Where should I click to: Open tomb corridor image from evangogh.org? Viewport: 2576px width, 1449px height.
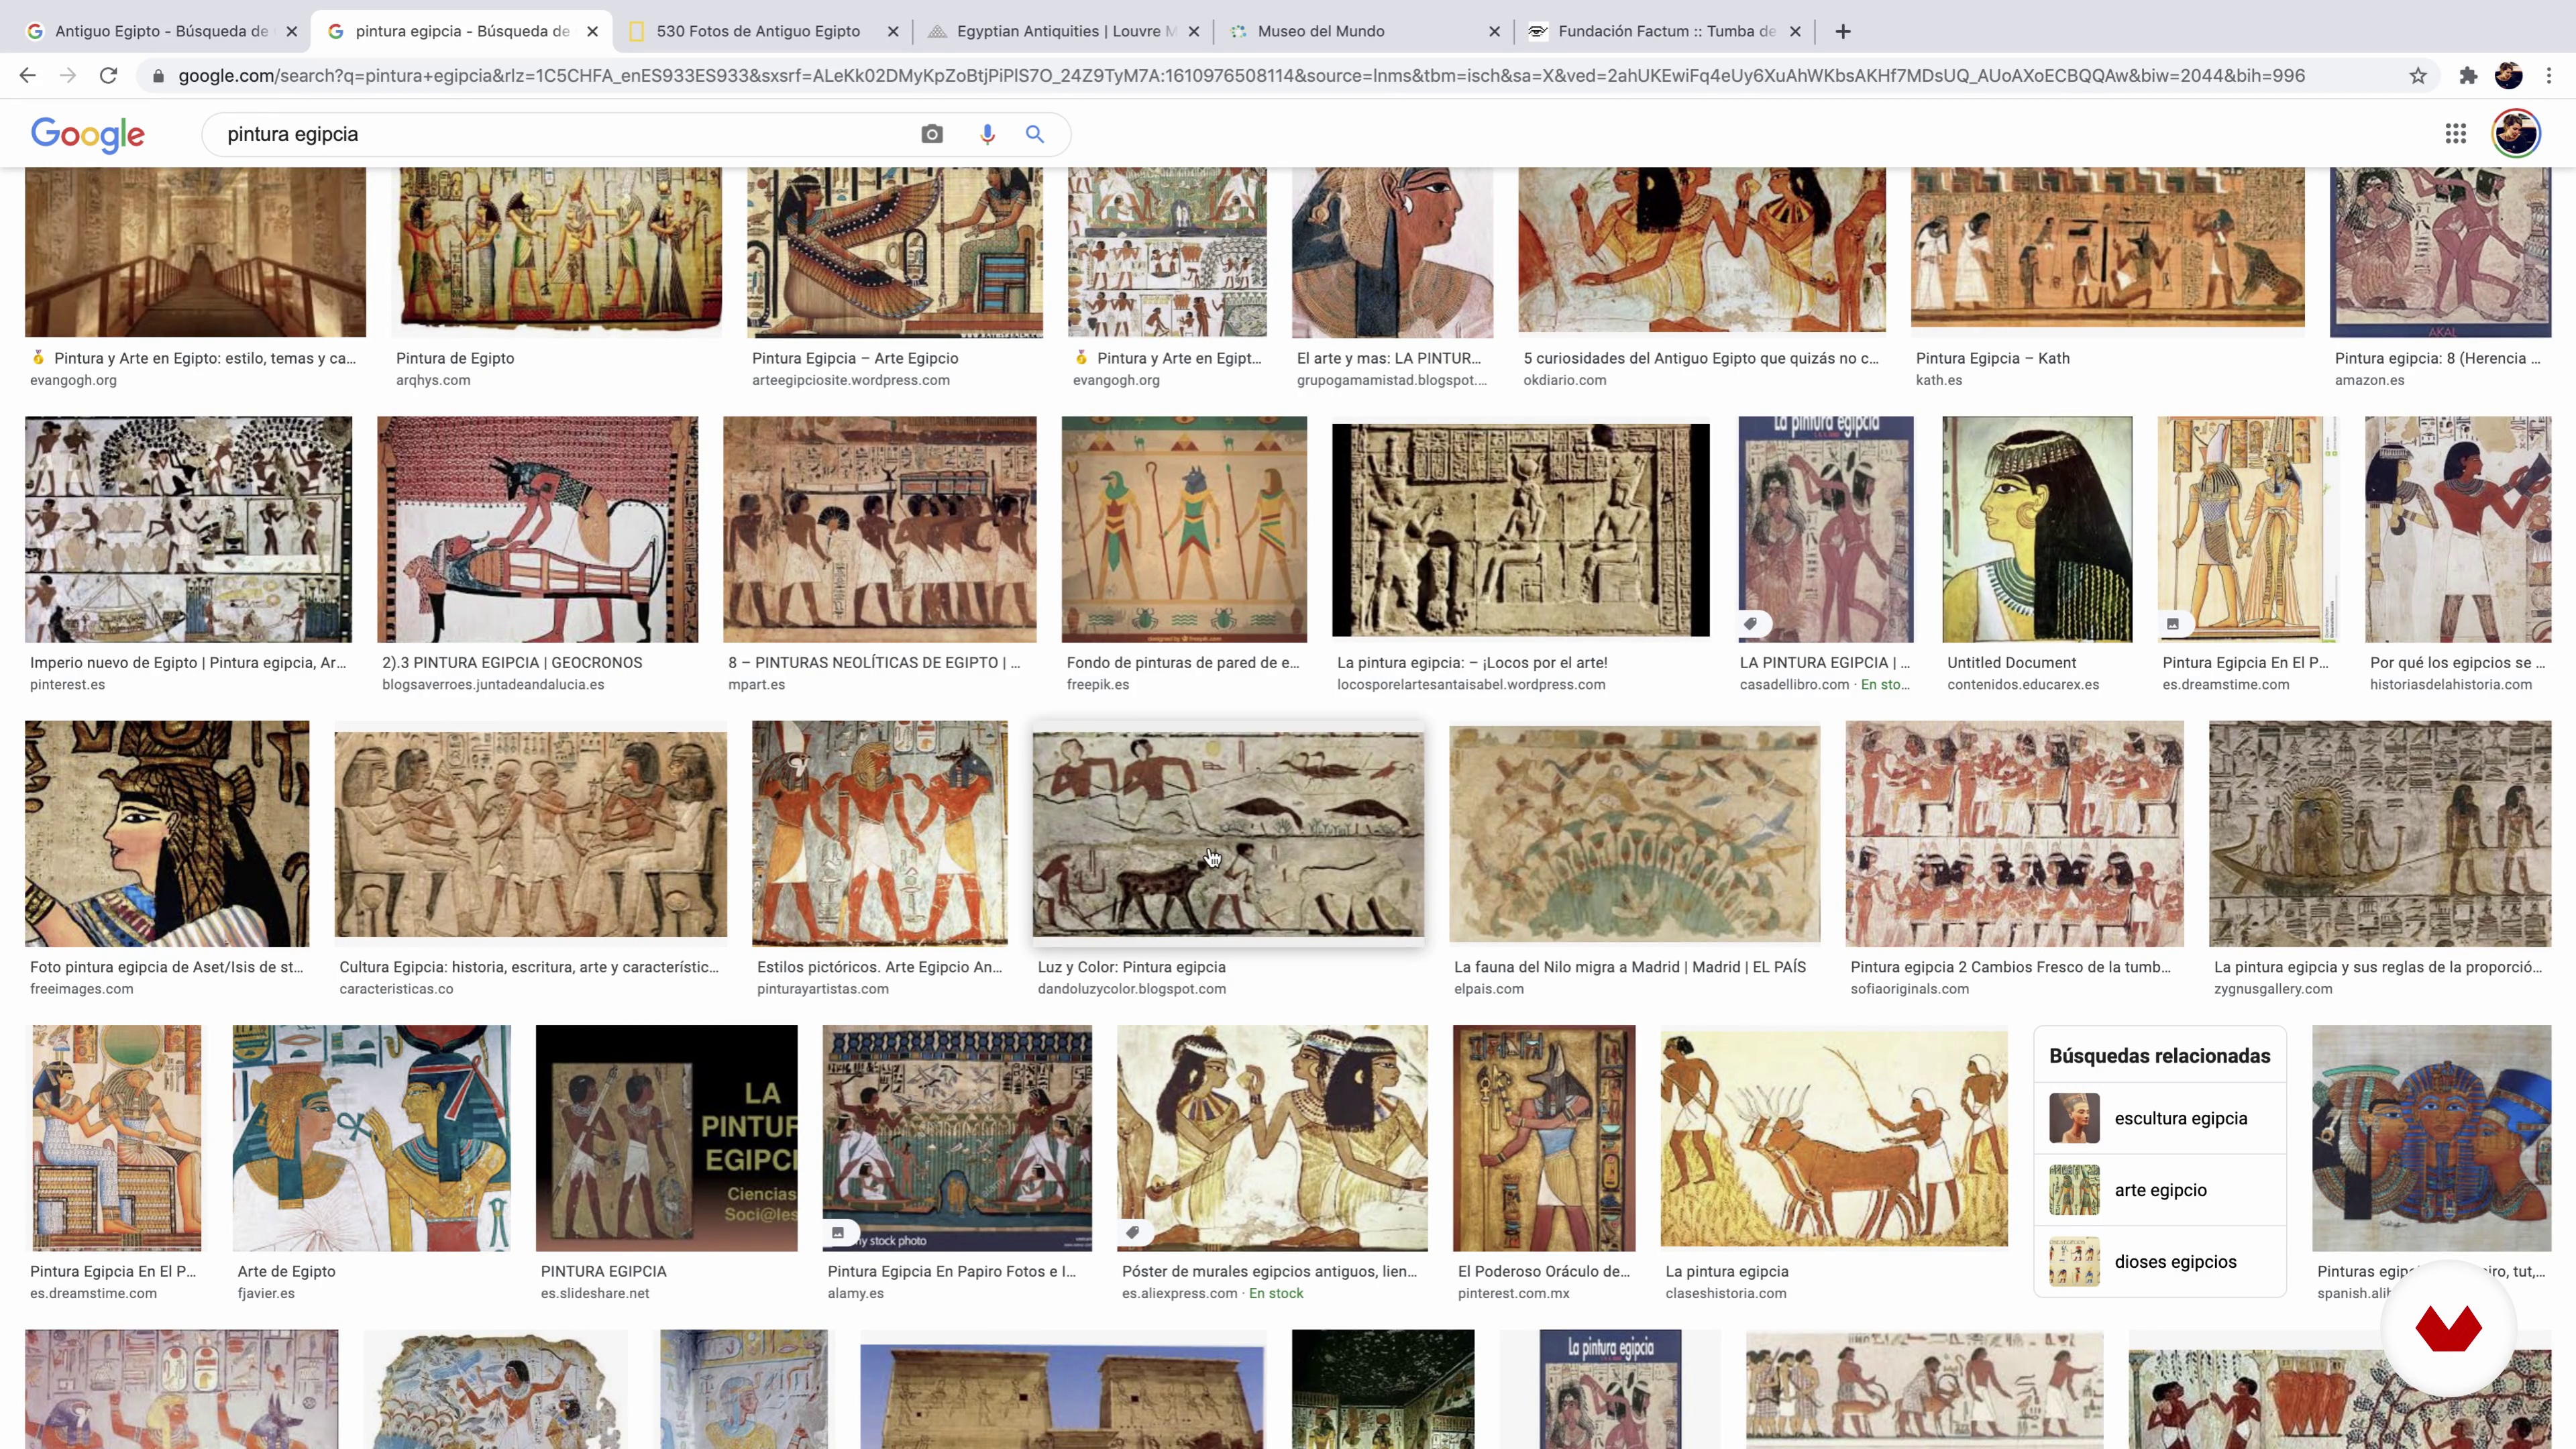point(195,252)
